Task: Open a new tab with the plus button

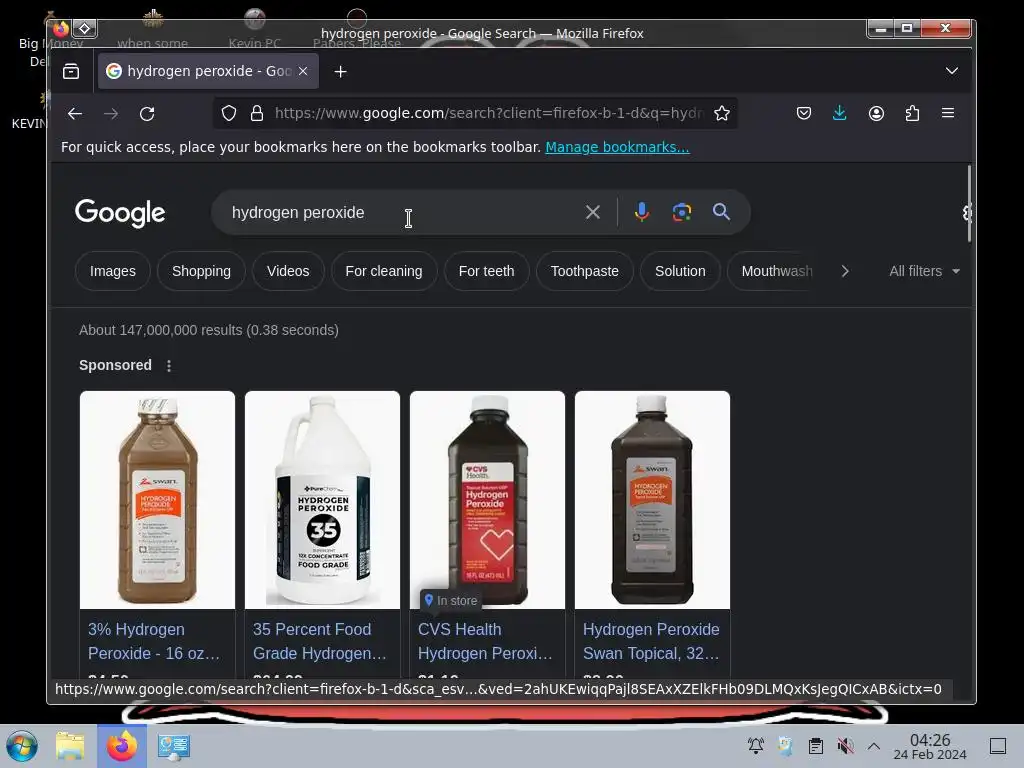Action: (x=340, y=72)
